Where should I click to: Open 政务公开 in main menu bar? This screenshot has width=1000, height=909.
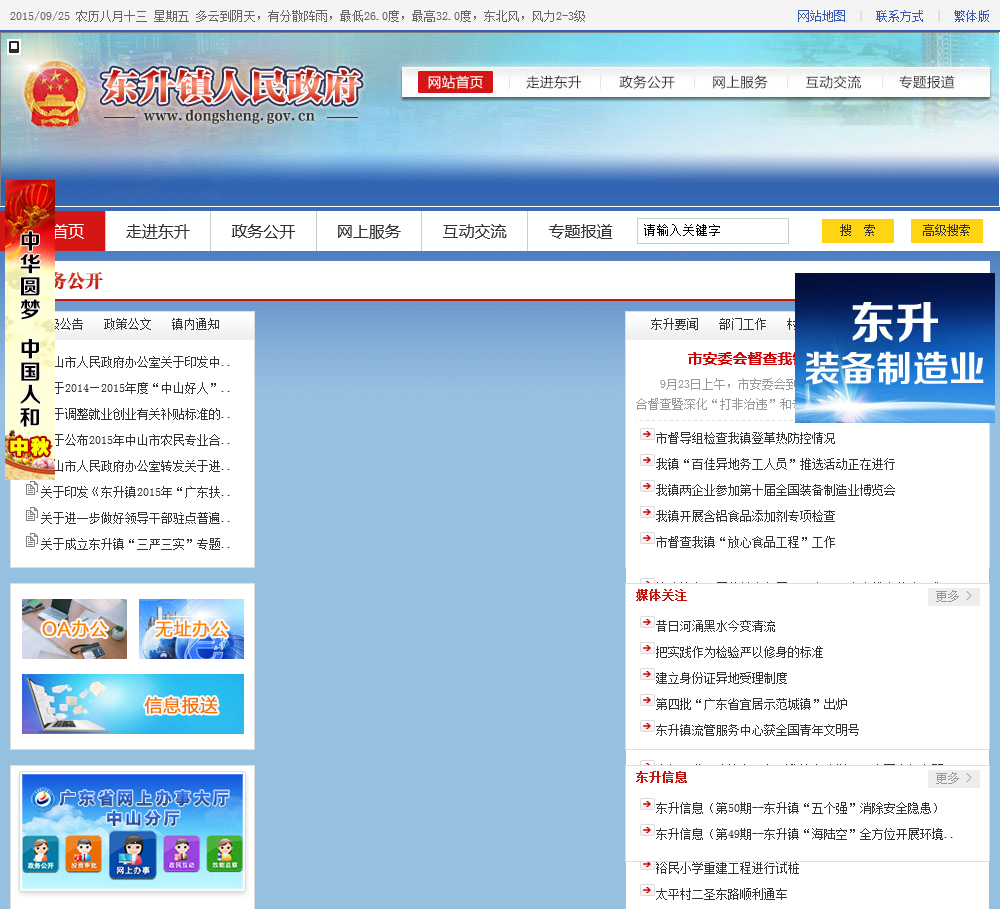[x=263, y=232]
